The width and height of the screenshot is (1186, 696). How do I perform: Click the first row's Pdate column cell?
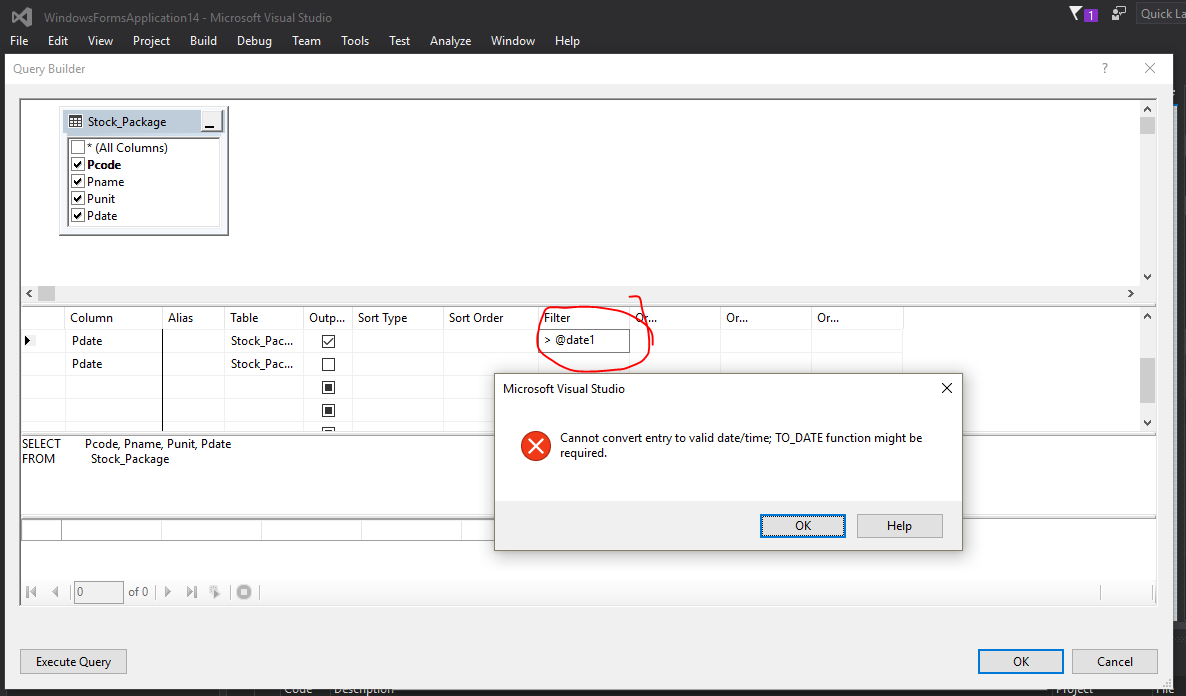(x=113, y=340)
